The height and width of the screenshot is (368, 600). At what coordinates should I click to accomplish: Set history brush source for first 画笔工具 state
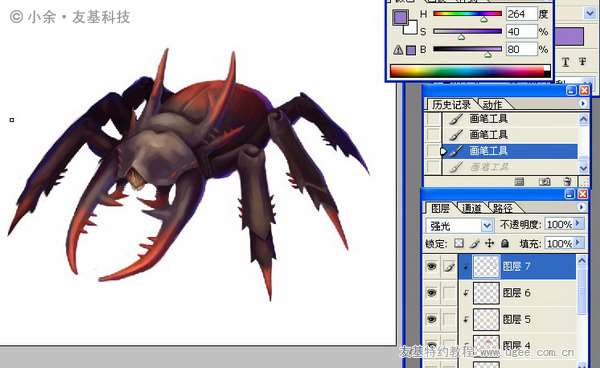[433, 119]
